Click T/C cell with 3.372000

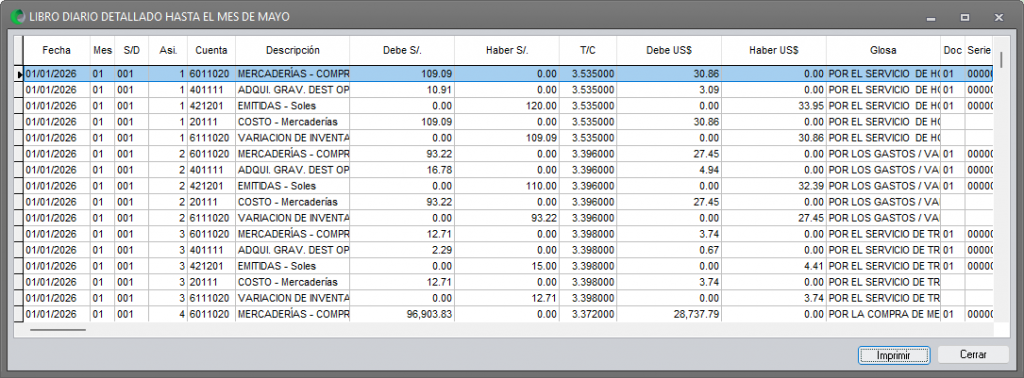588,314
